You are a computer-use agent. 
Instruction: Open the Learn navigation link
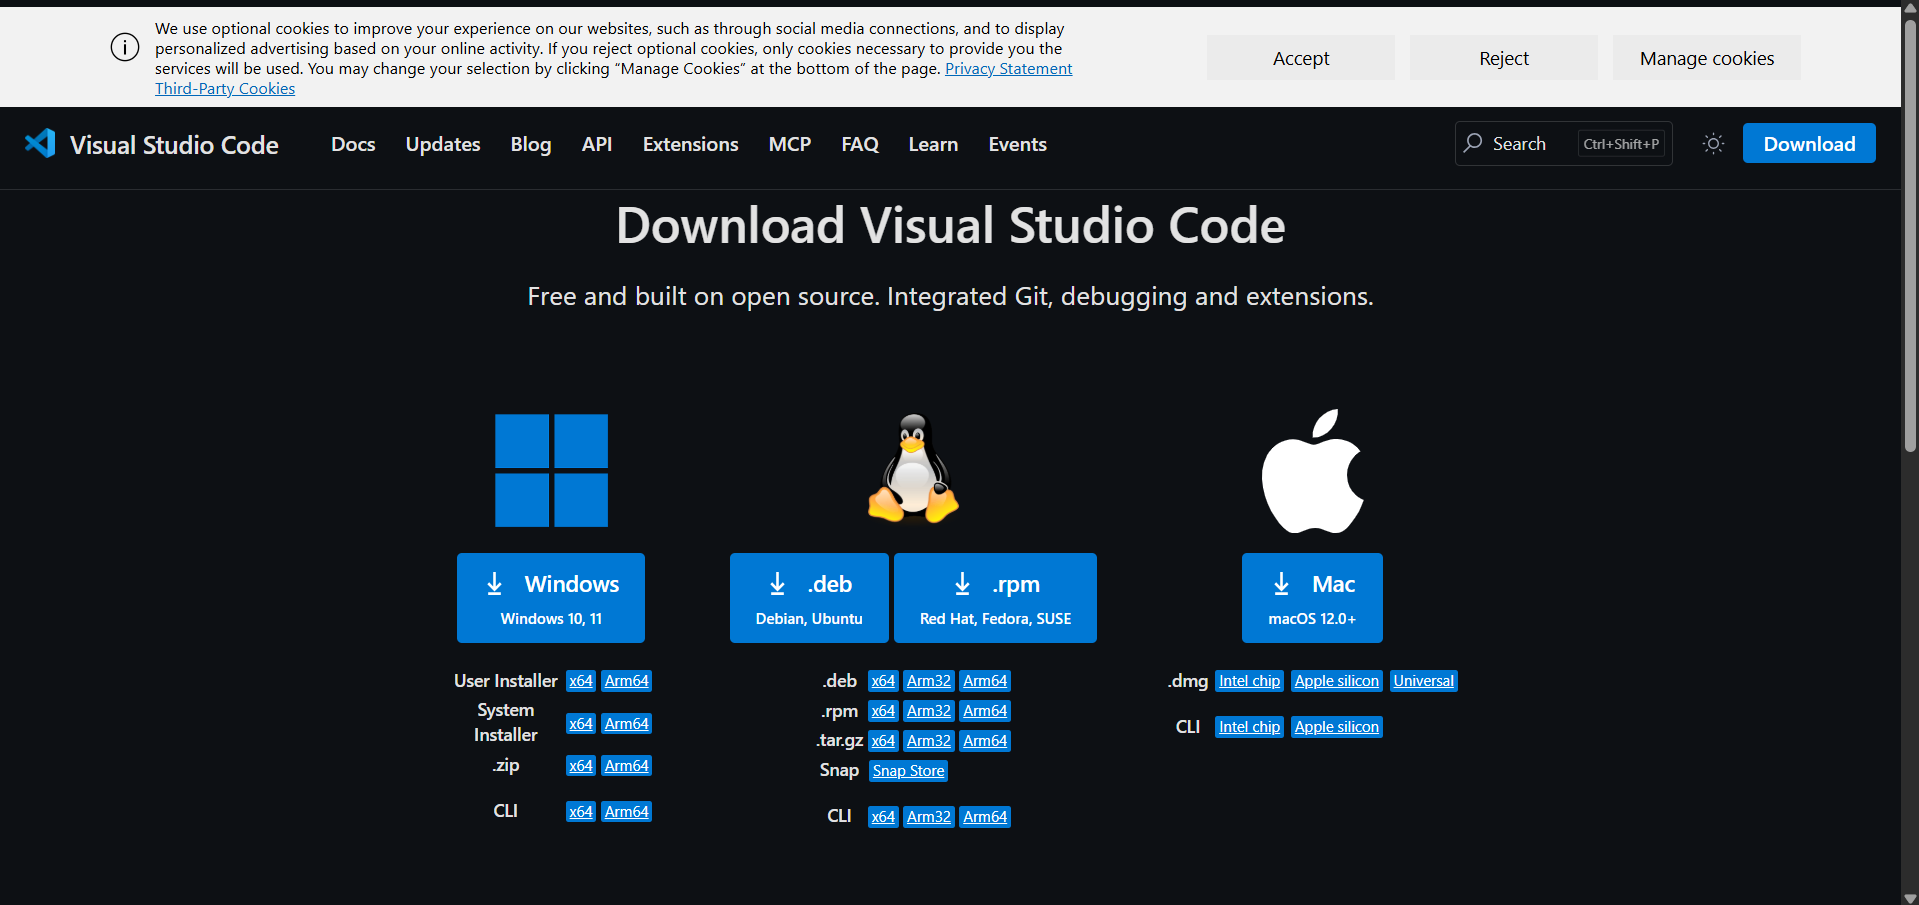(x=933, y=144)
